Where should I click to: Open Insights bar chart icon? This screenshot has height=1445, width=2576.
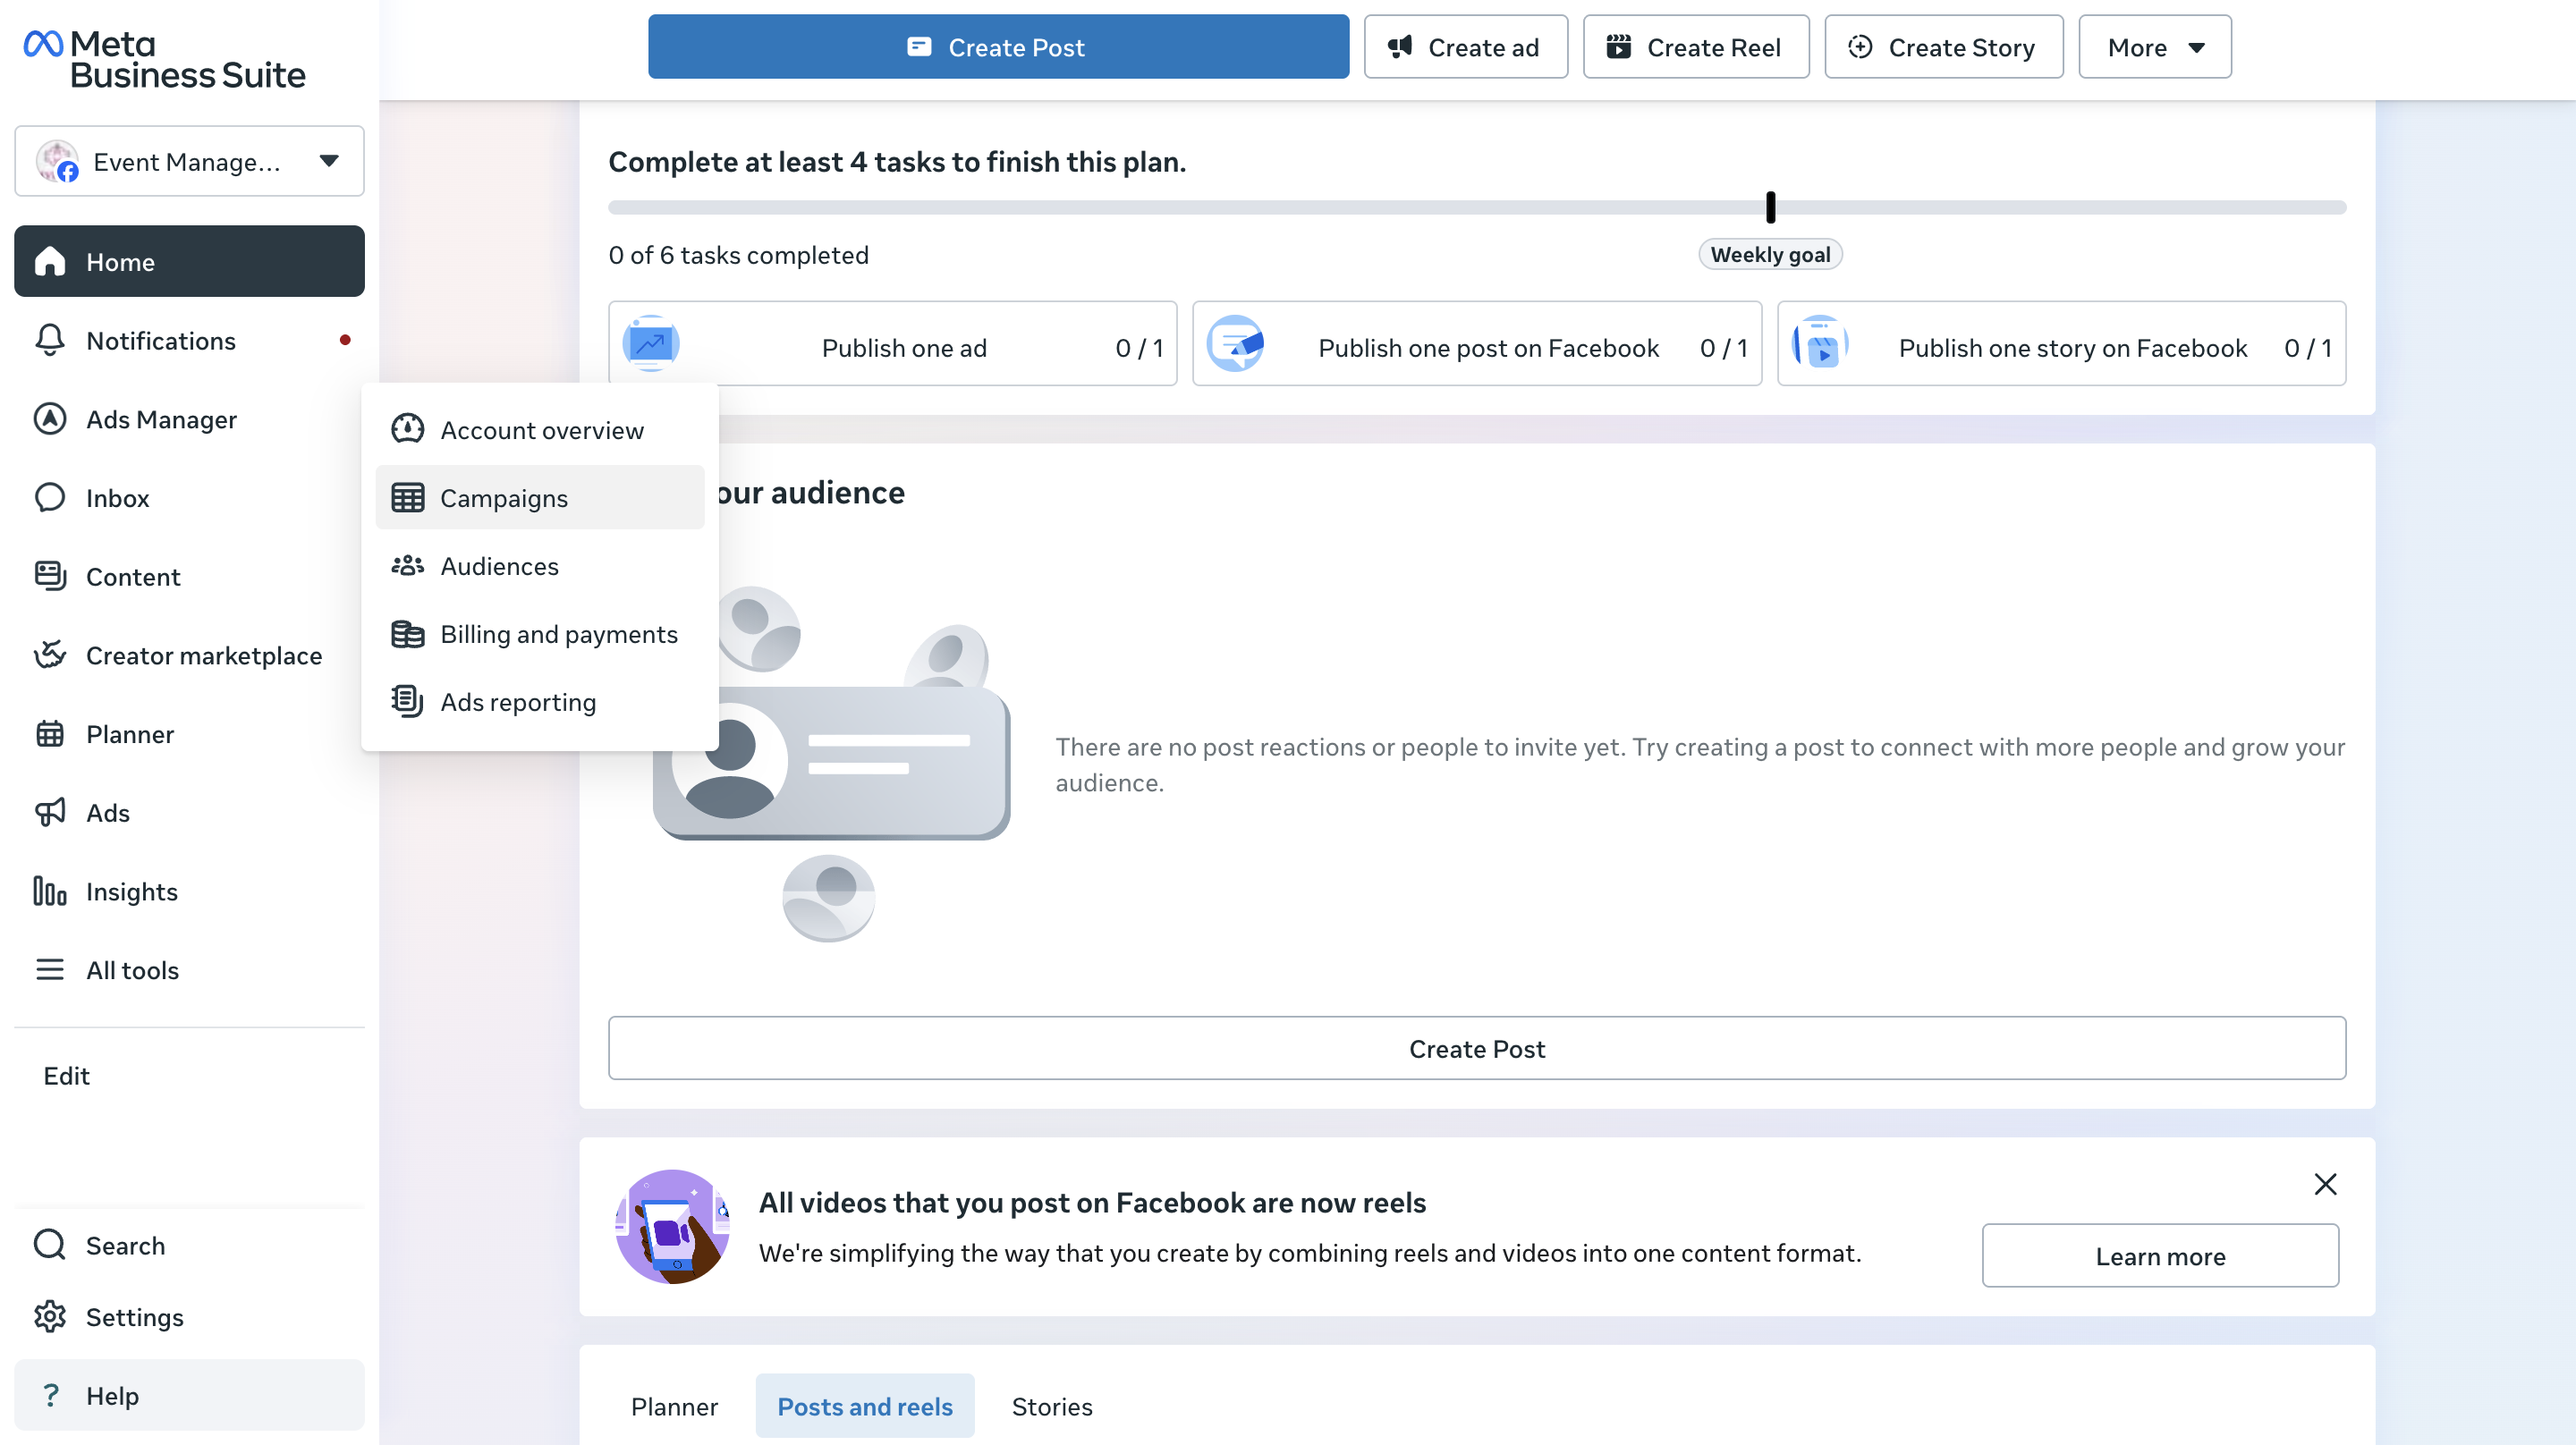click(49, 891)
